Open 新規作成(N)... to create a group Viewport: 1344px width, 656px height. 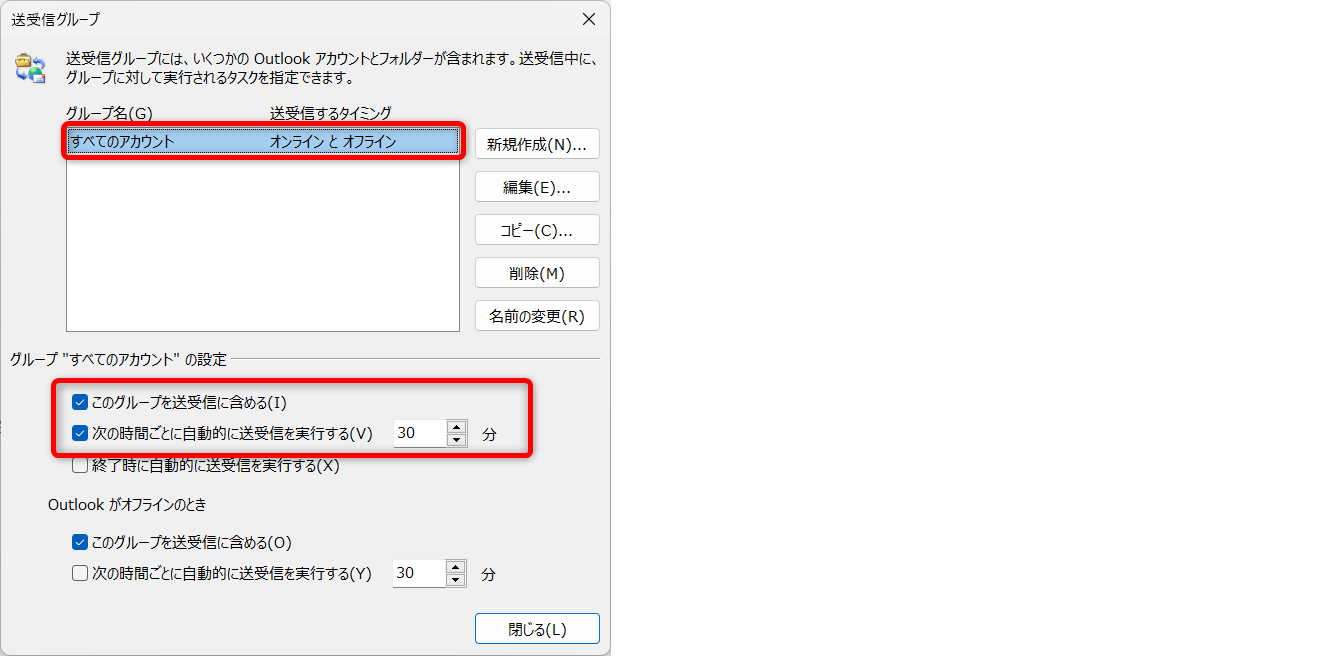click(x=537, y=144)
